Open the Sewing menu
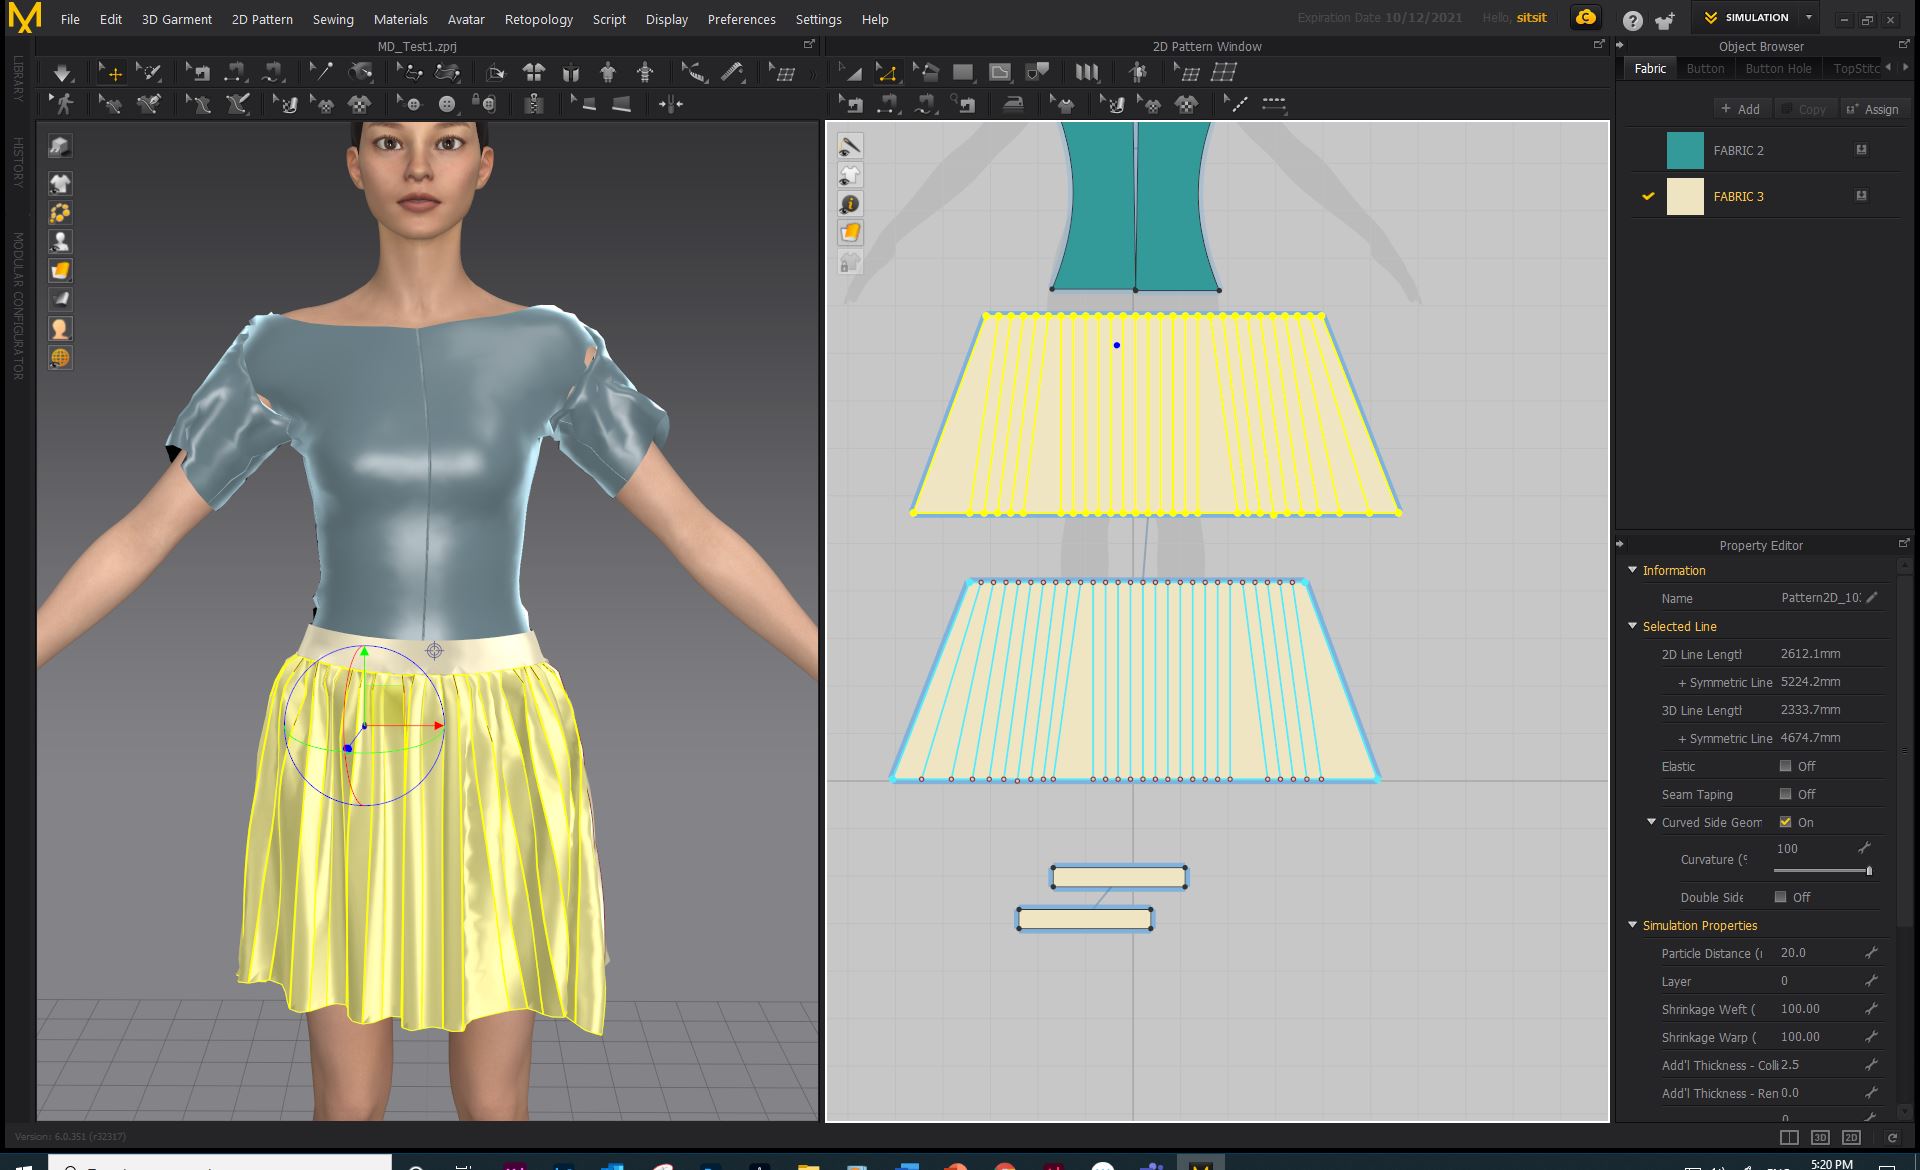This screenshot has height=1170, width=1920. [333, 19]
